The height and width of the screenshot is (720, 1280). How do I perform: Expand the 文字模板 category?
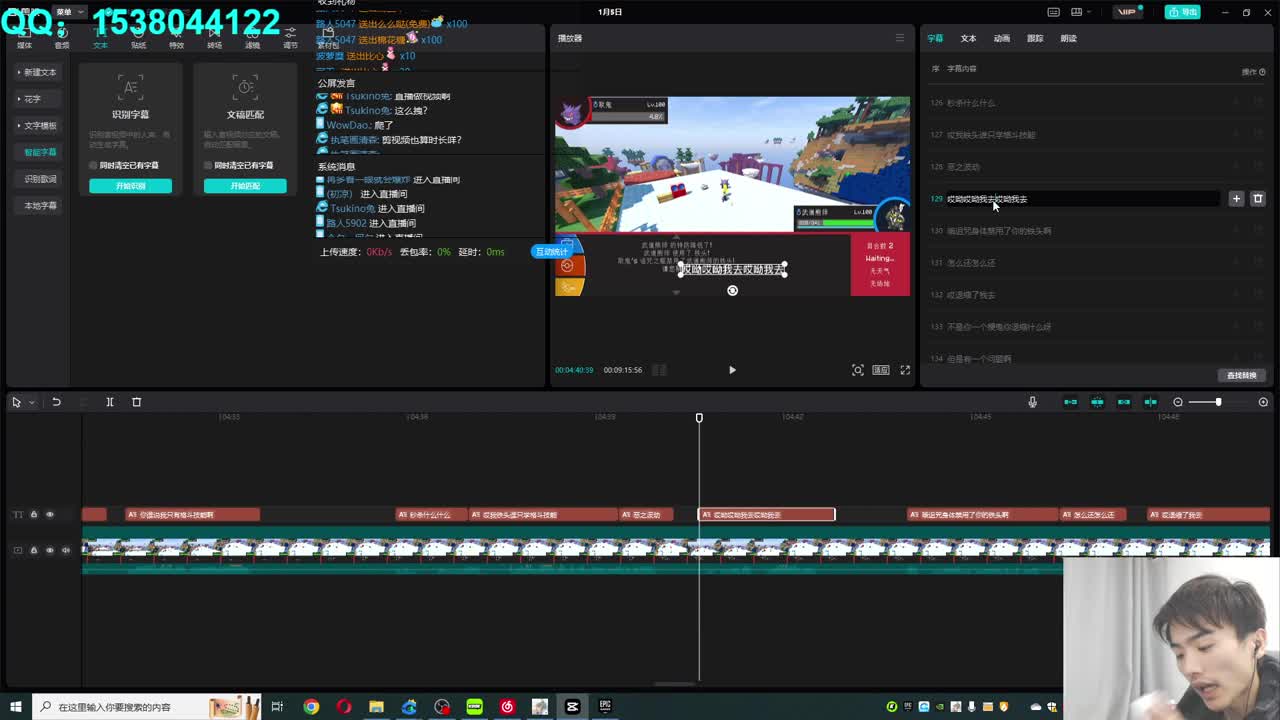[x=38, y=126]
